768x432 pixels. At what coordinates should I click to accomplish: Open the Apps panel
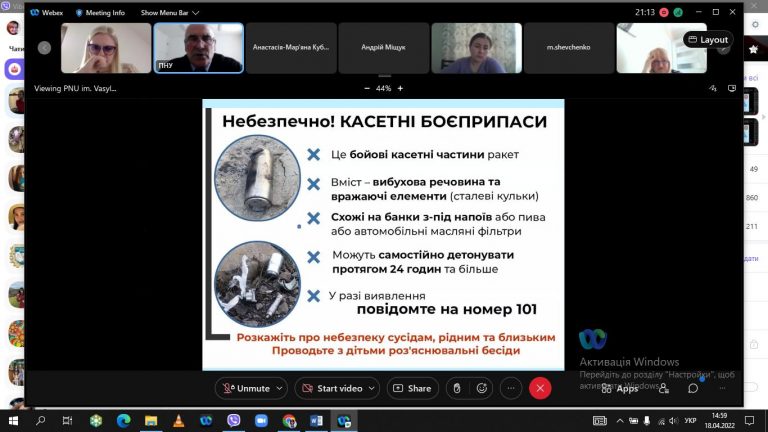coord(620,388)
